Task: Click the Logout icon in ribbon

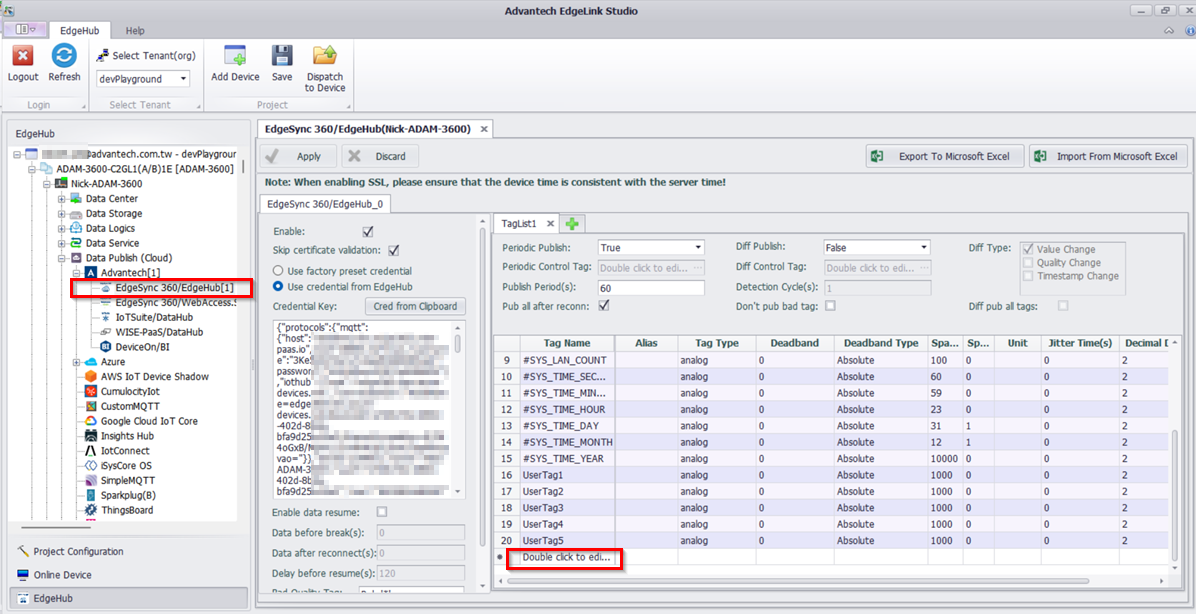Action: point(23,57)
